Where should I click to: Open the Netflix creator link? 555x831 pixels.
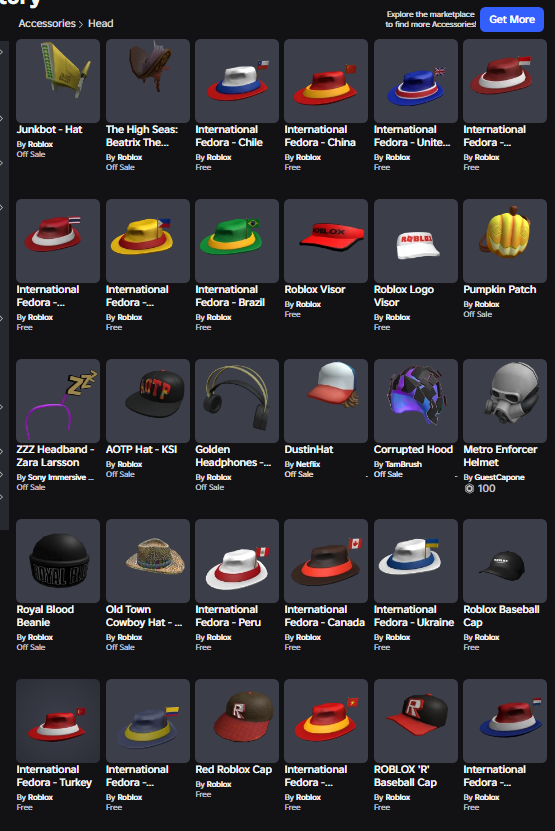click(x=308, y=464)
